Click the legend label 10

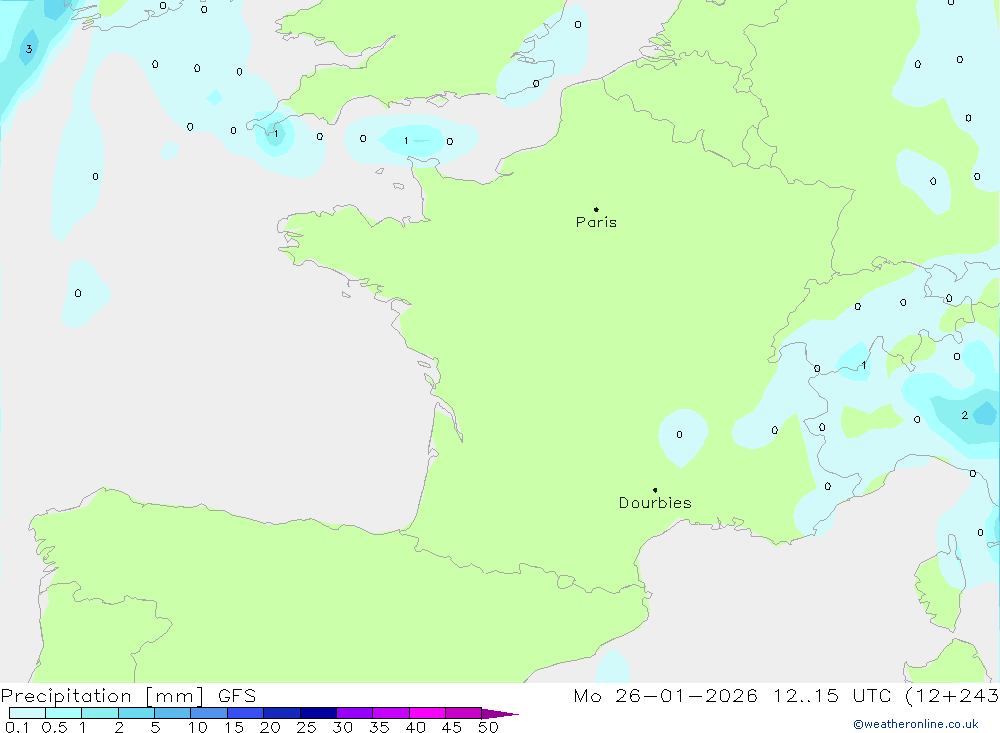pyautogui.click(x=198, y=727)
